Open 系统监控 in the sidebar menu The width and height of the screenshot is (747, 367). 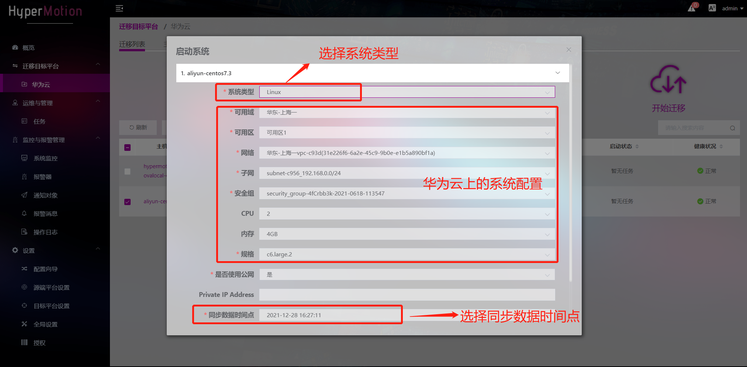pyautogui.click(x=46, y=158)
